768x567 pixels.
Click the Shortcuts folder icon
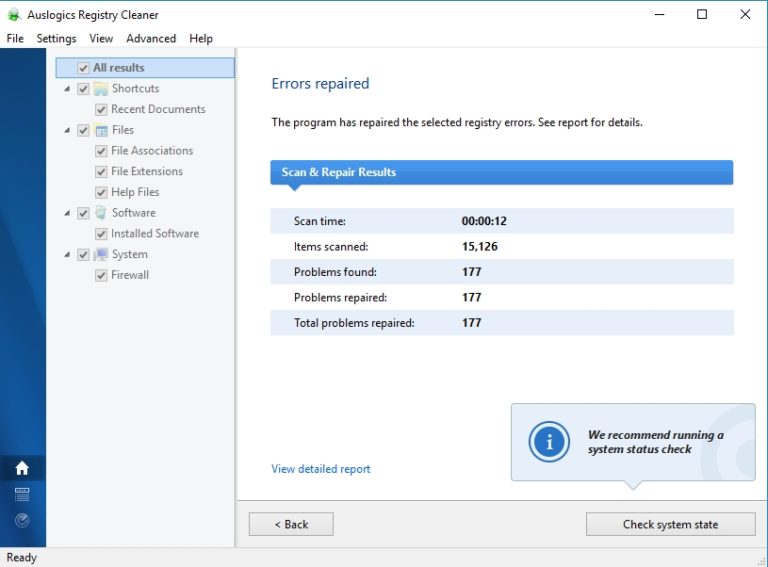coord(101,89)
